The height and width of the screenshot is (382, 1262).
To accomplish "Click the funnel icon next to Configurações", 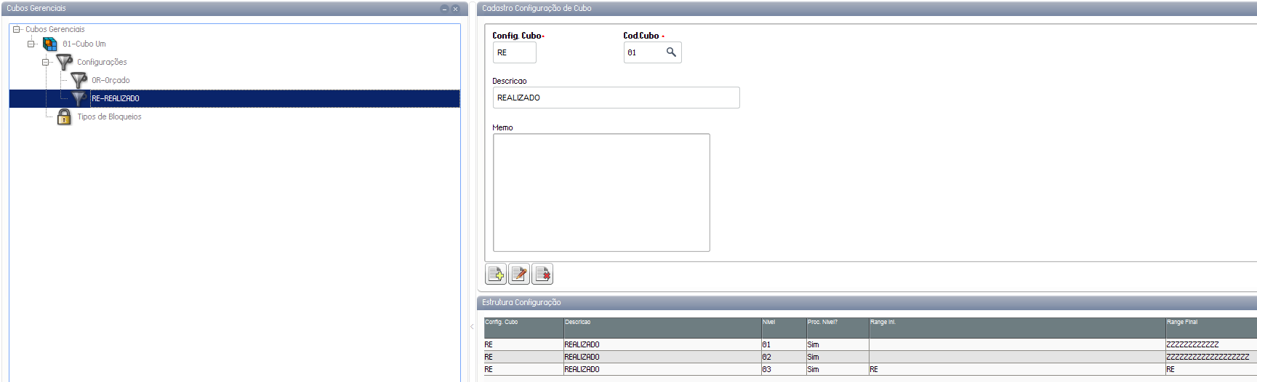I will [64, 62].
